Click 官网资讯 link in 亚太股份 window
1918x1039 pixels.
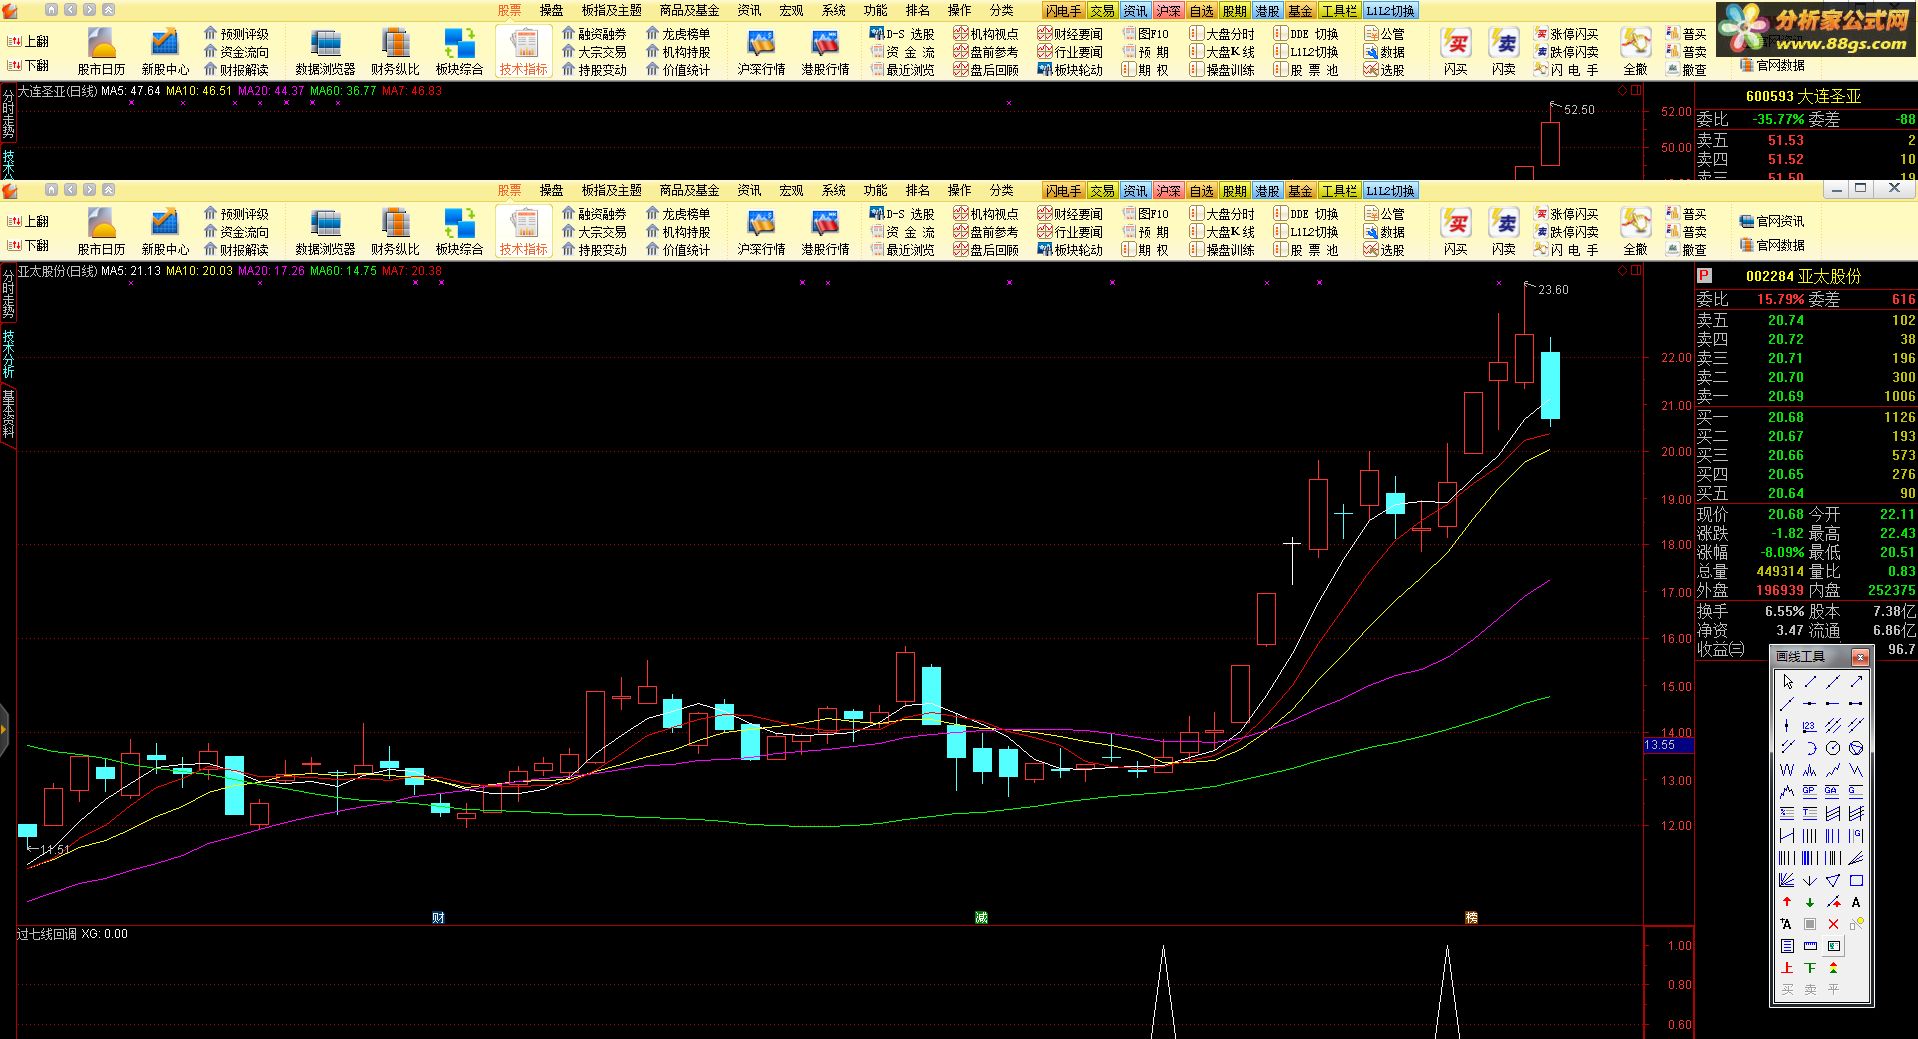pyautogui.click(x=1772, y=221)
